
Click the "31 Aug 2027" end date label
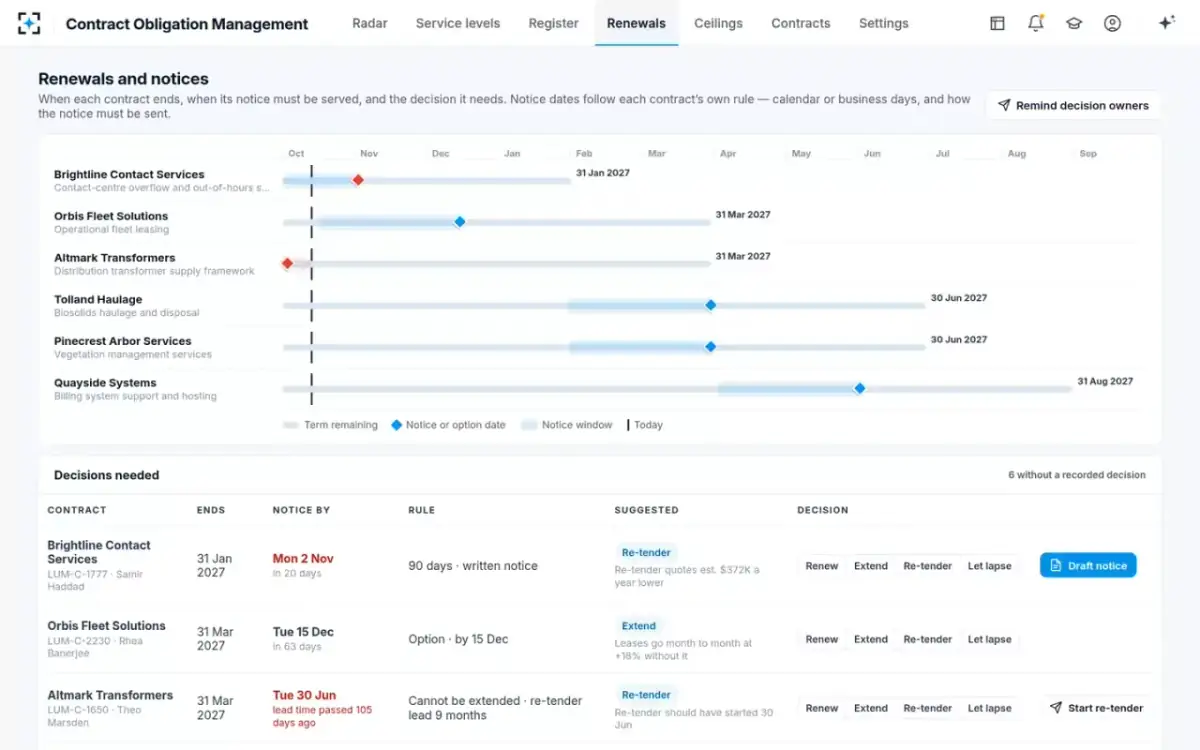coord(1105,381)
